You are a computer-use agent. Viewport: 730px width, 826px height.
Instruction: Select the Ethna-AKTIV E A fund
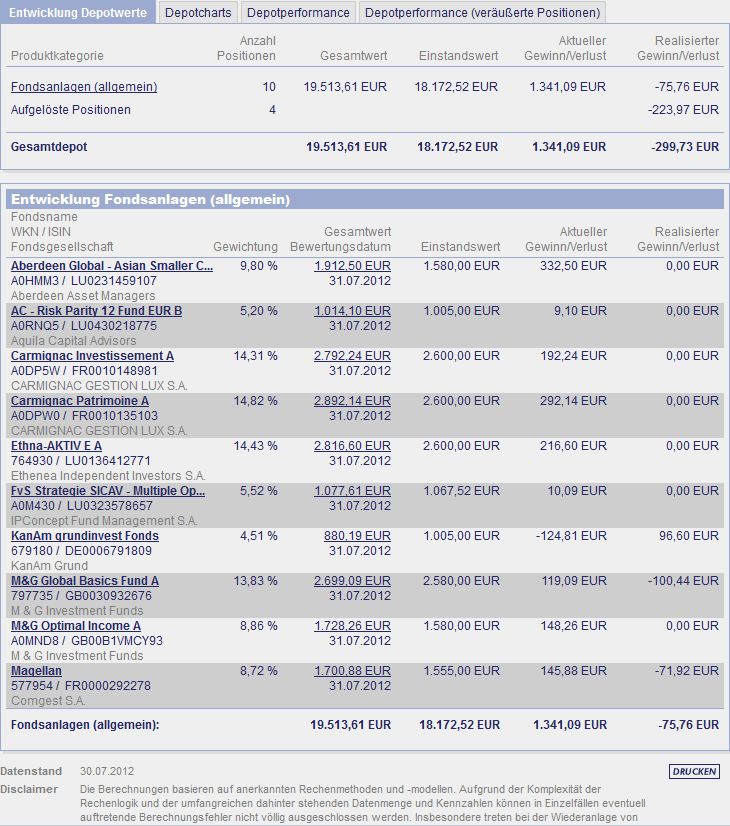[56, 446]
